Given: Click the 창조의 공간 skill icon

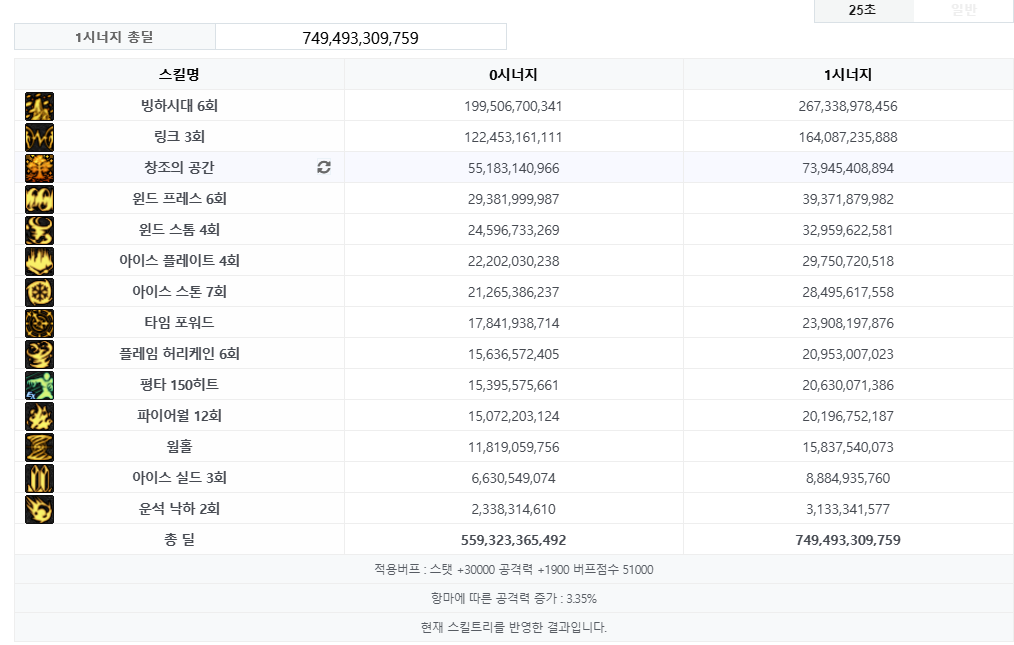Looking at the screenshot, I should click(39, 168).
